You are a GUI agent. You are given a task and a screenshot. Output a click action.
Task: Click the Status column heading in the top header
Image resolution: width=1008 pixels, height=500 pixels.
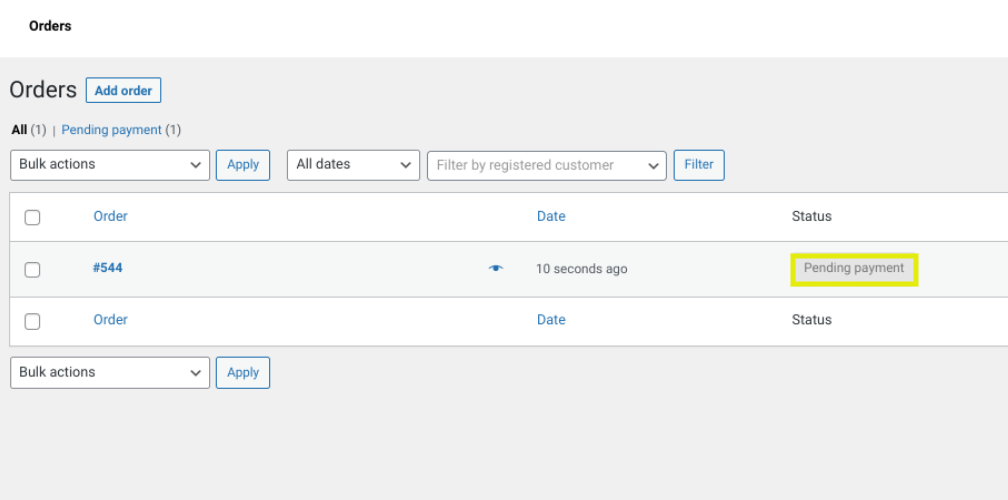pyautogui.click(x=811, y=217)
